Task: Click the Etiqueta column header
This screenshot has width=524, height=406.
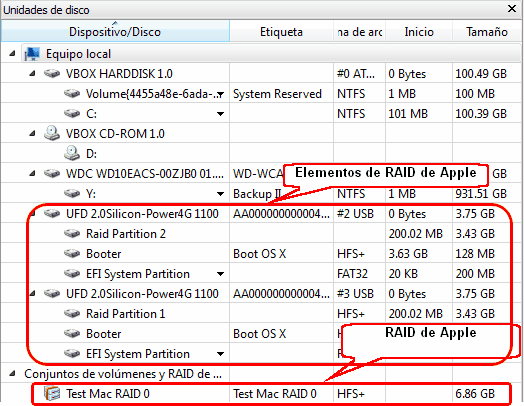Action: click(281, 32)
